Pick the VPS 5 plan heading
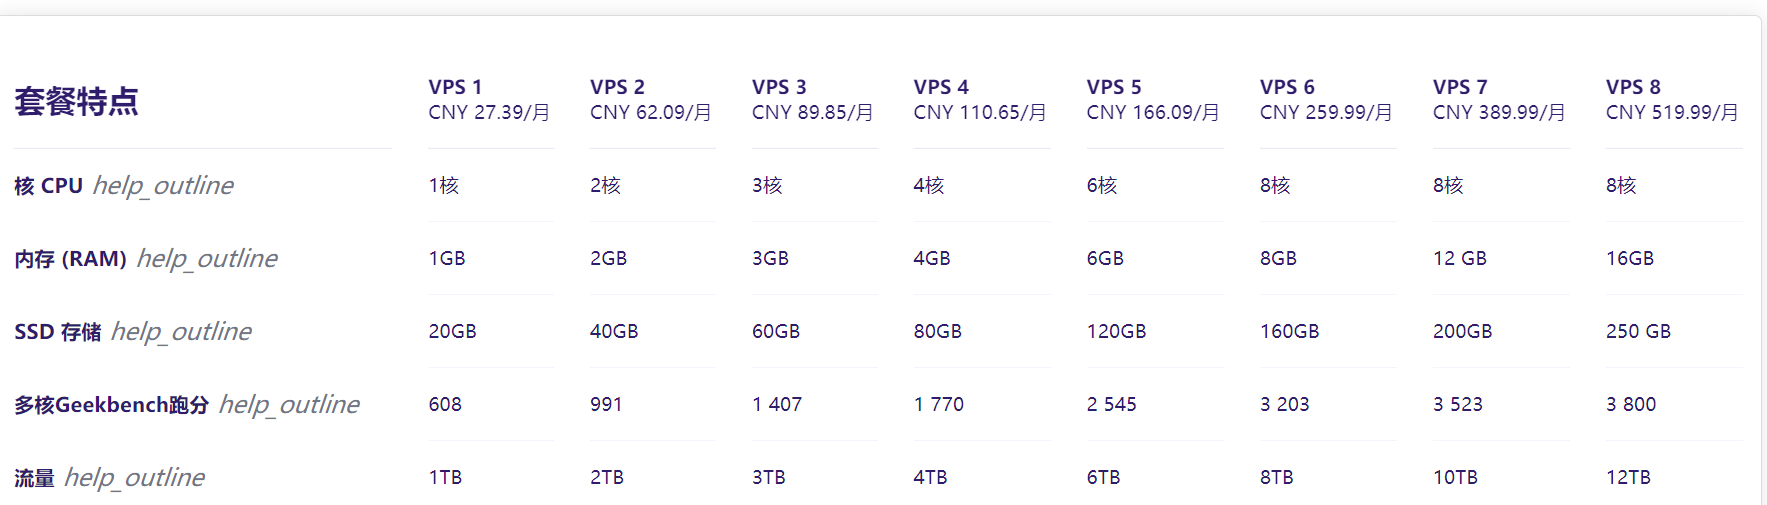1767x505 pixels. point(1114,87)
